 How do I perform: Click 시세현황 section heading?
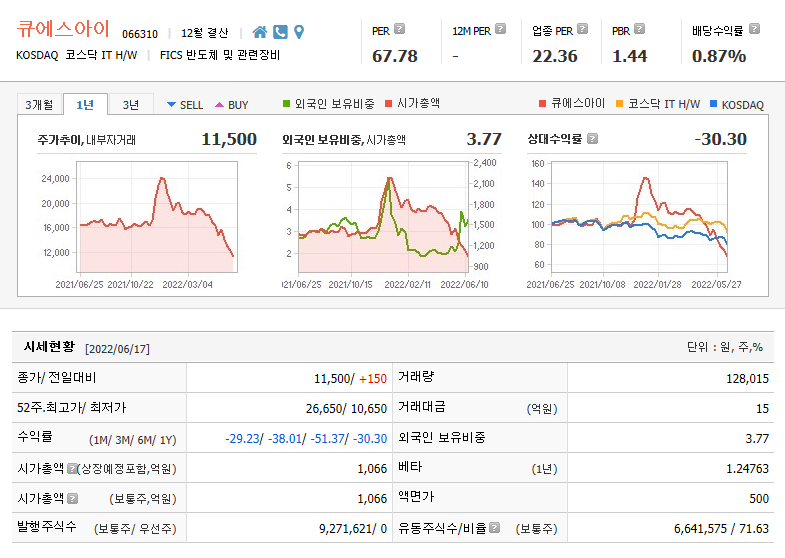(49, 346)
